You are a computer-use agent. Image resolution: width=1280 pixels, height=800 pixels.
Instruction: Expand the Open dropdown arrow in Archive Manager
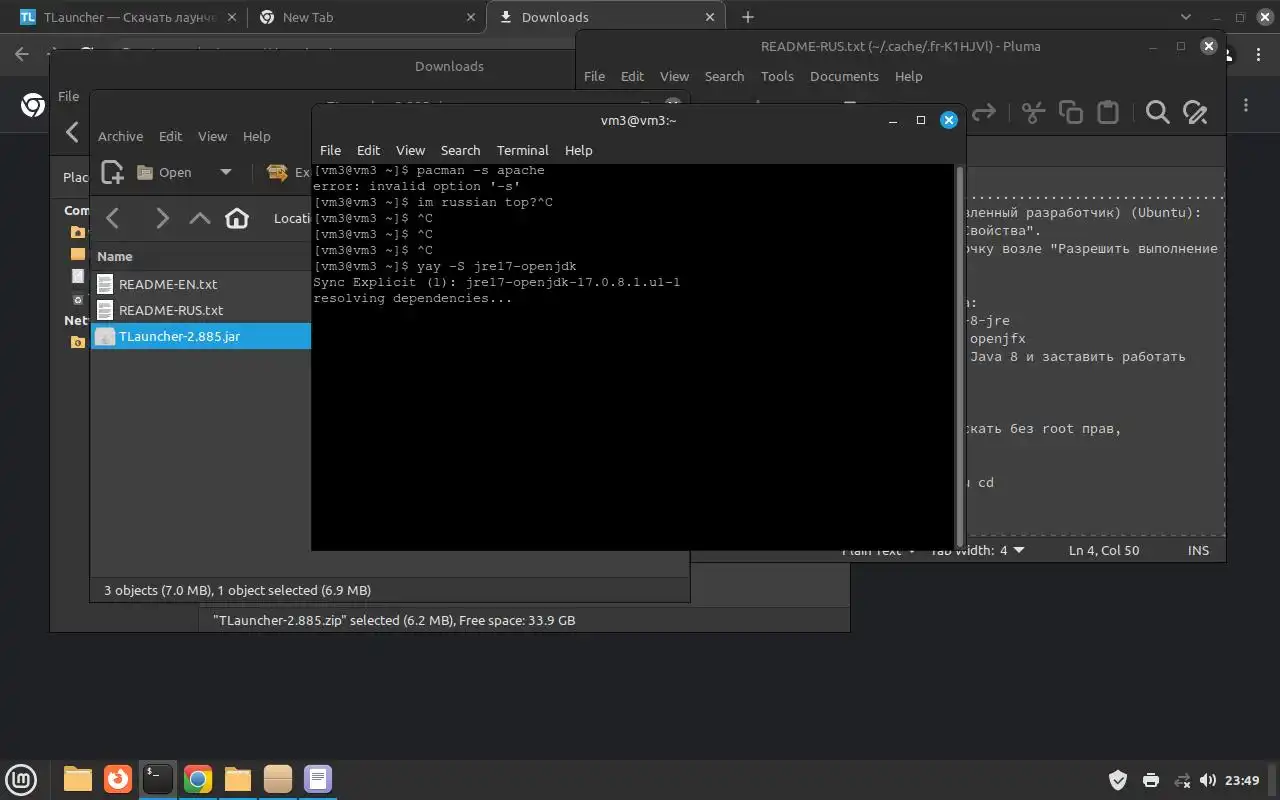point(226,172)
